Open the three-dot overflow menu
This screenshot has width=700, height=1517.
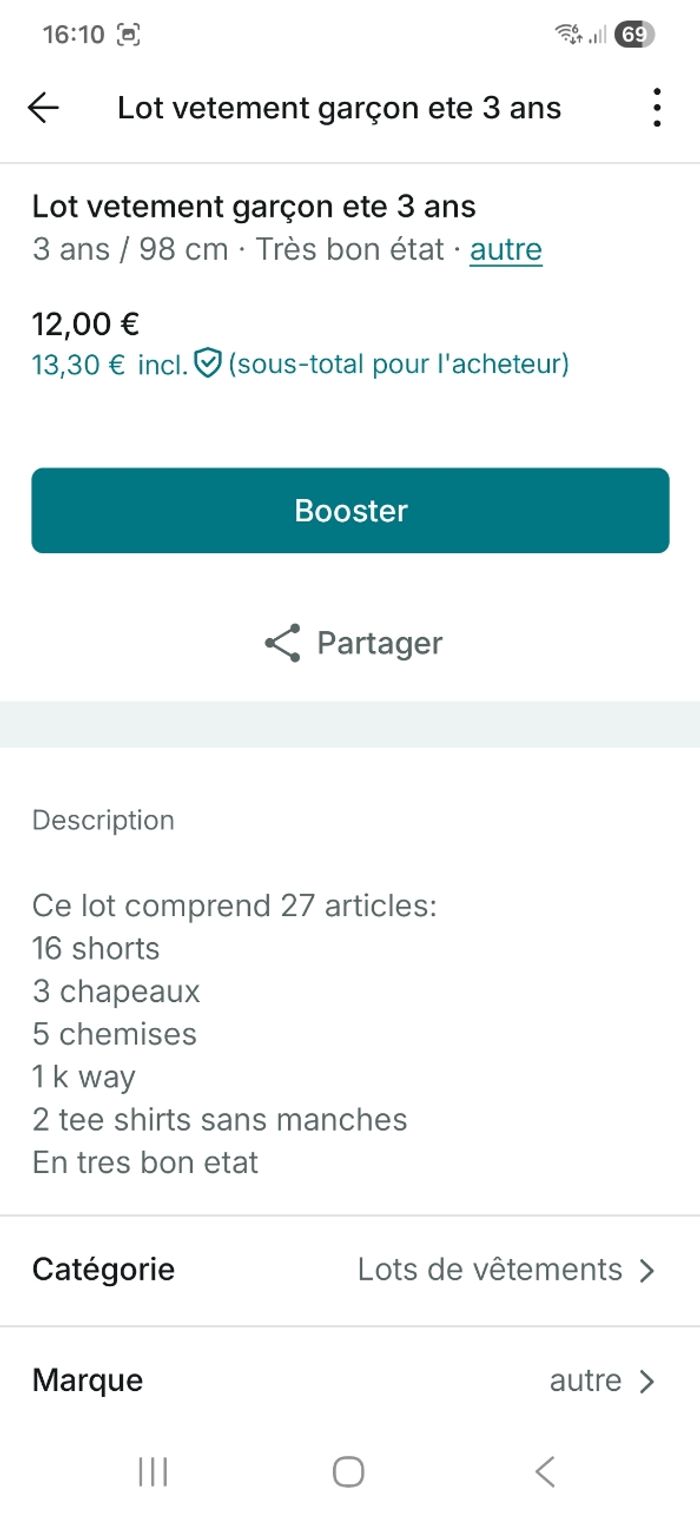pyautogui.click(x=656, y=108)
